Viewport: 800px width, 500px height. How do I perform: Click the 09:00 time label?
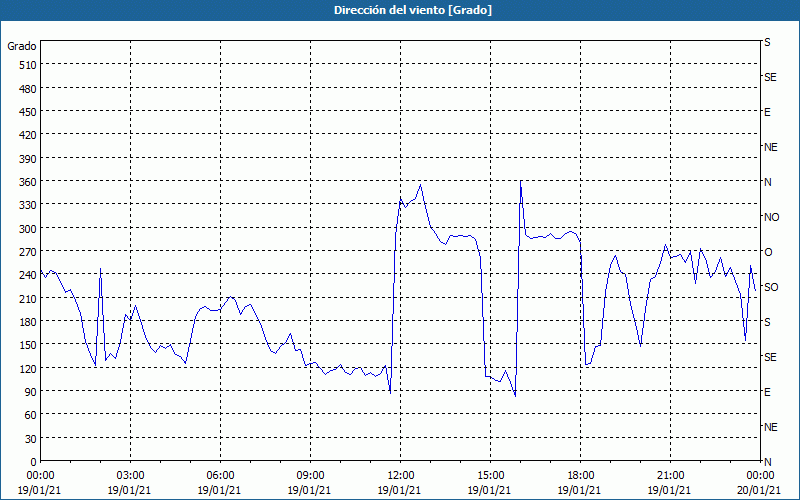click(310, 476)
